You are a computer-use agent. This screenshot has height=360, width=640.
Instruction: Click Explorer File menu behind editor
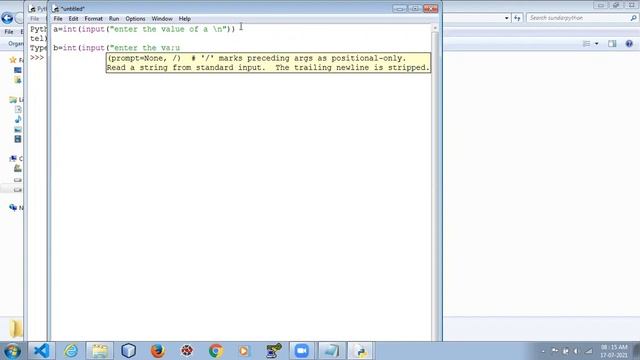(x=9, y=32)
